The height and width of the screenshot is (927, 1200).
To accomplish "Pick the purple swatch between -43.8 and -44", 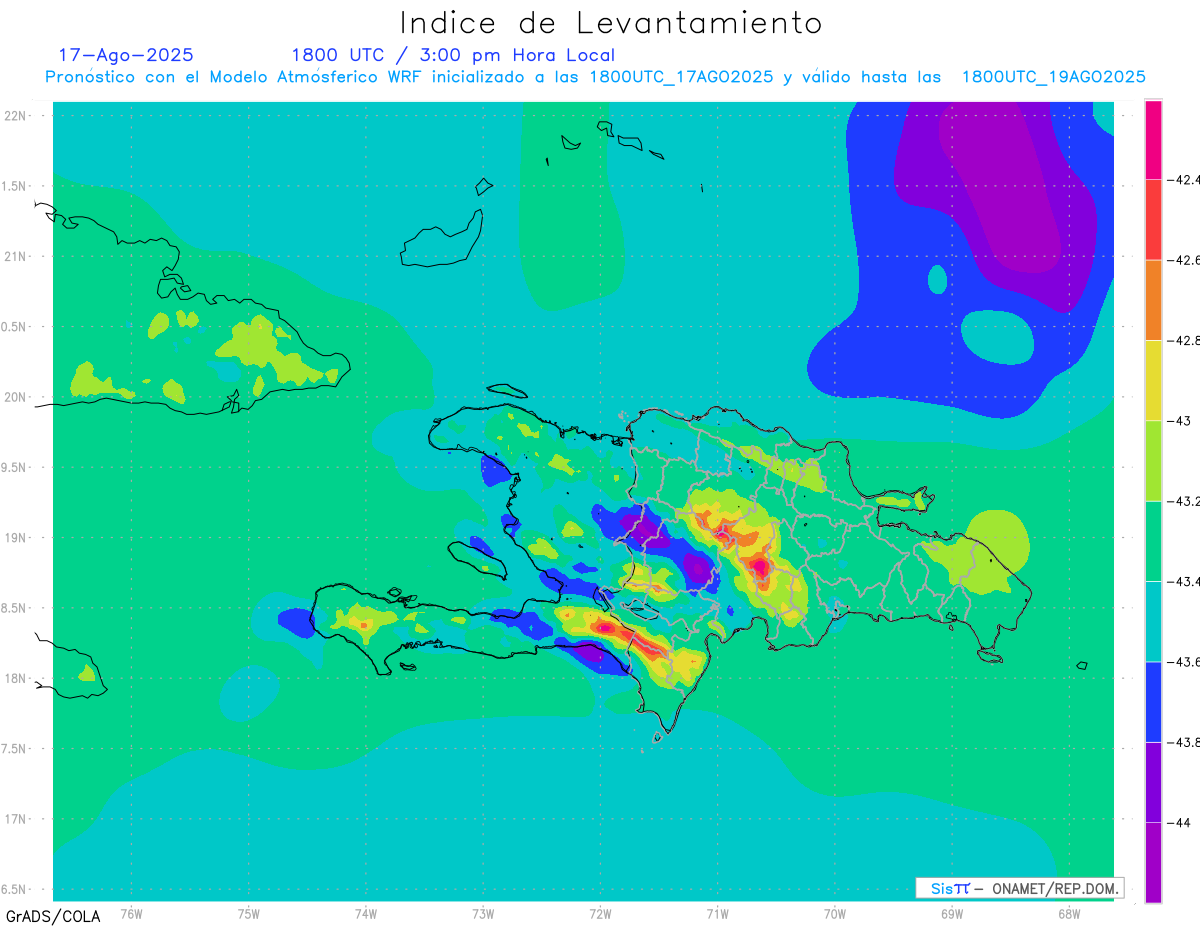I will pos(1153,782).
